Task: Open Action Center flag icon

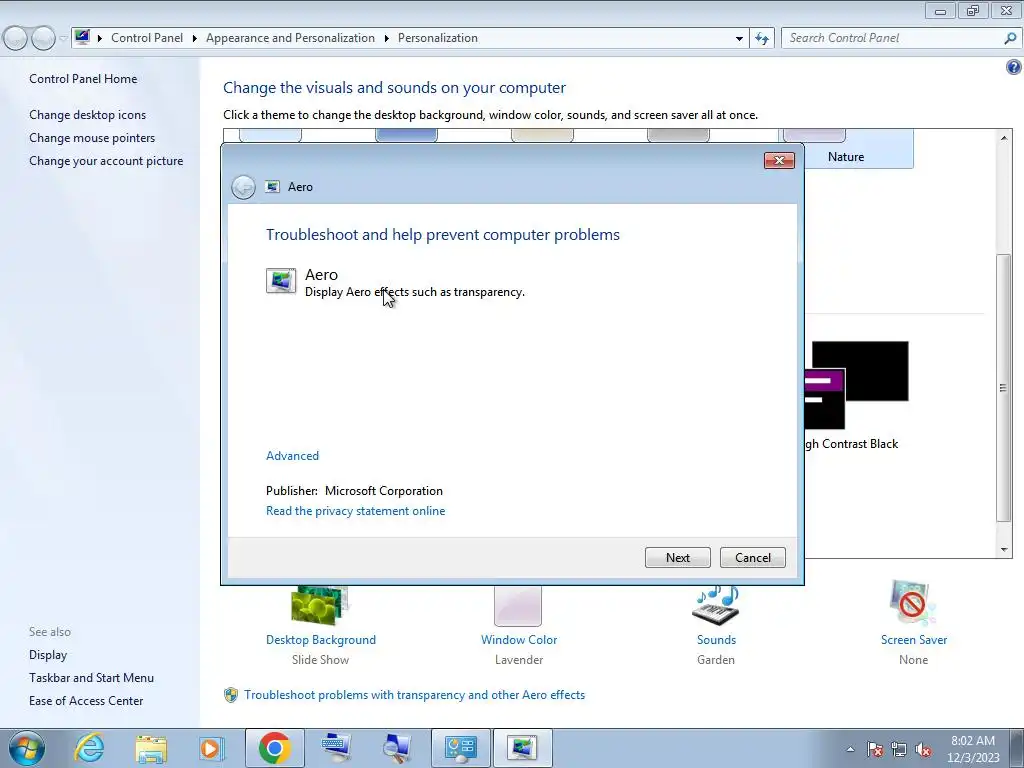Action: [x=875, y=750]
